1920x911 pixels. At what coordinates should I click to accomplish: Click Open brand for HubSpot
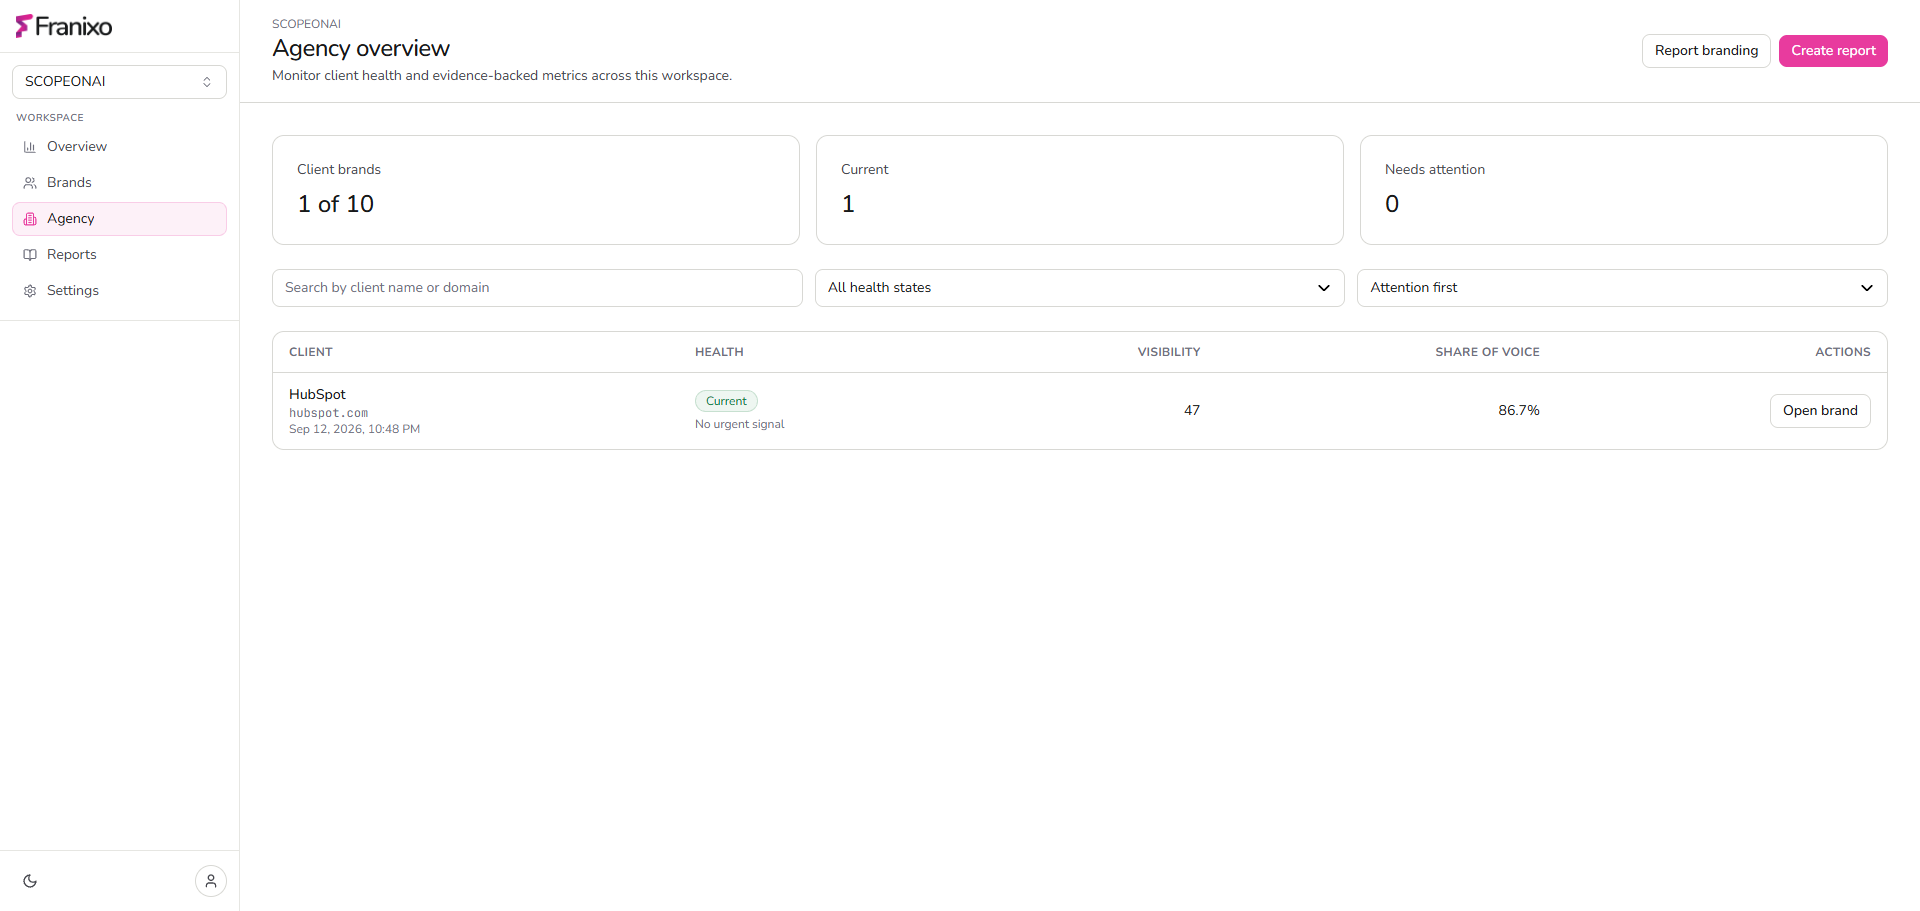pos(1820,411)
